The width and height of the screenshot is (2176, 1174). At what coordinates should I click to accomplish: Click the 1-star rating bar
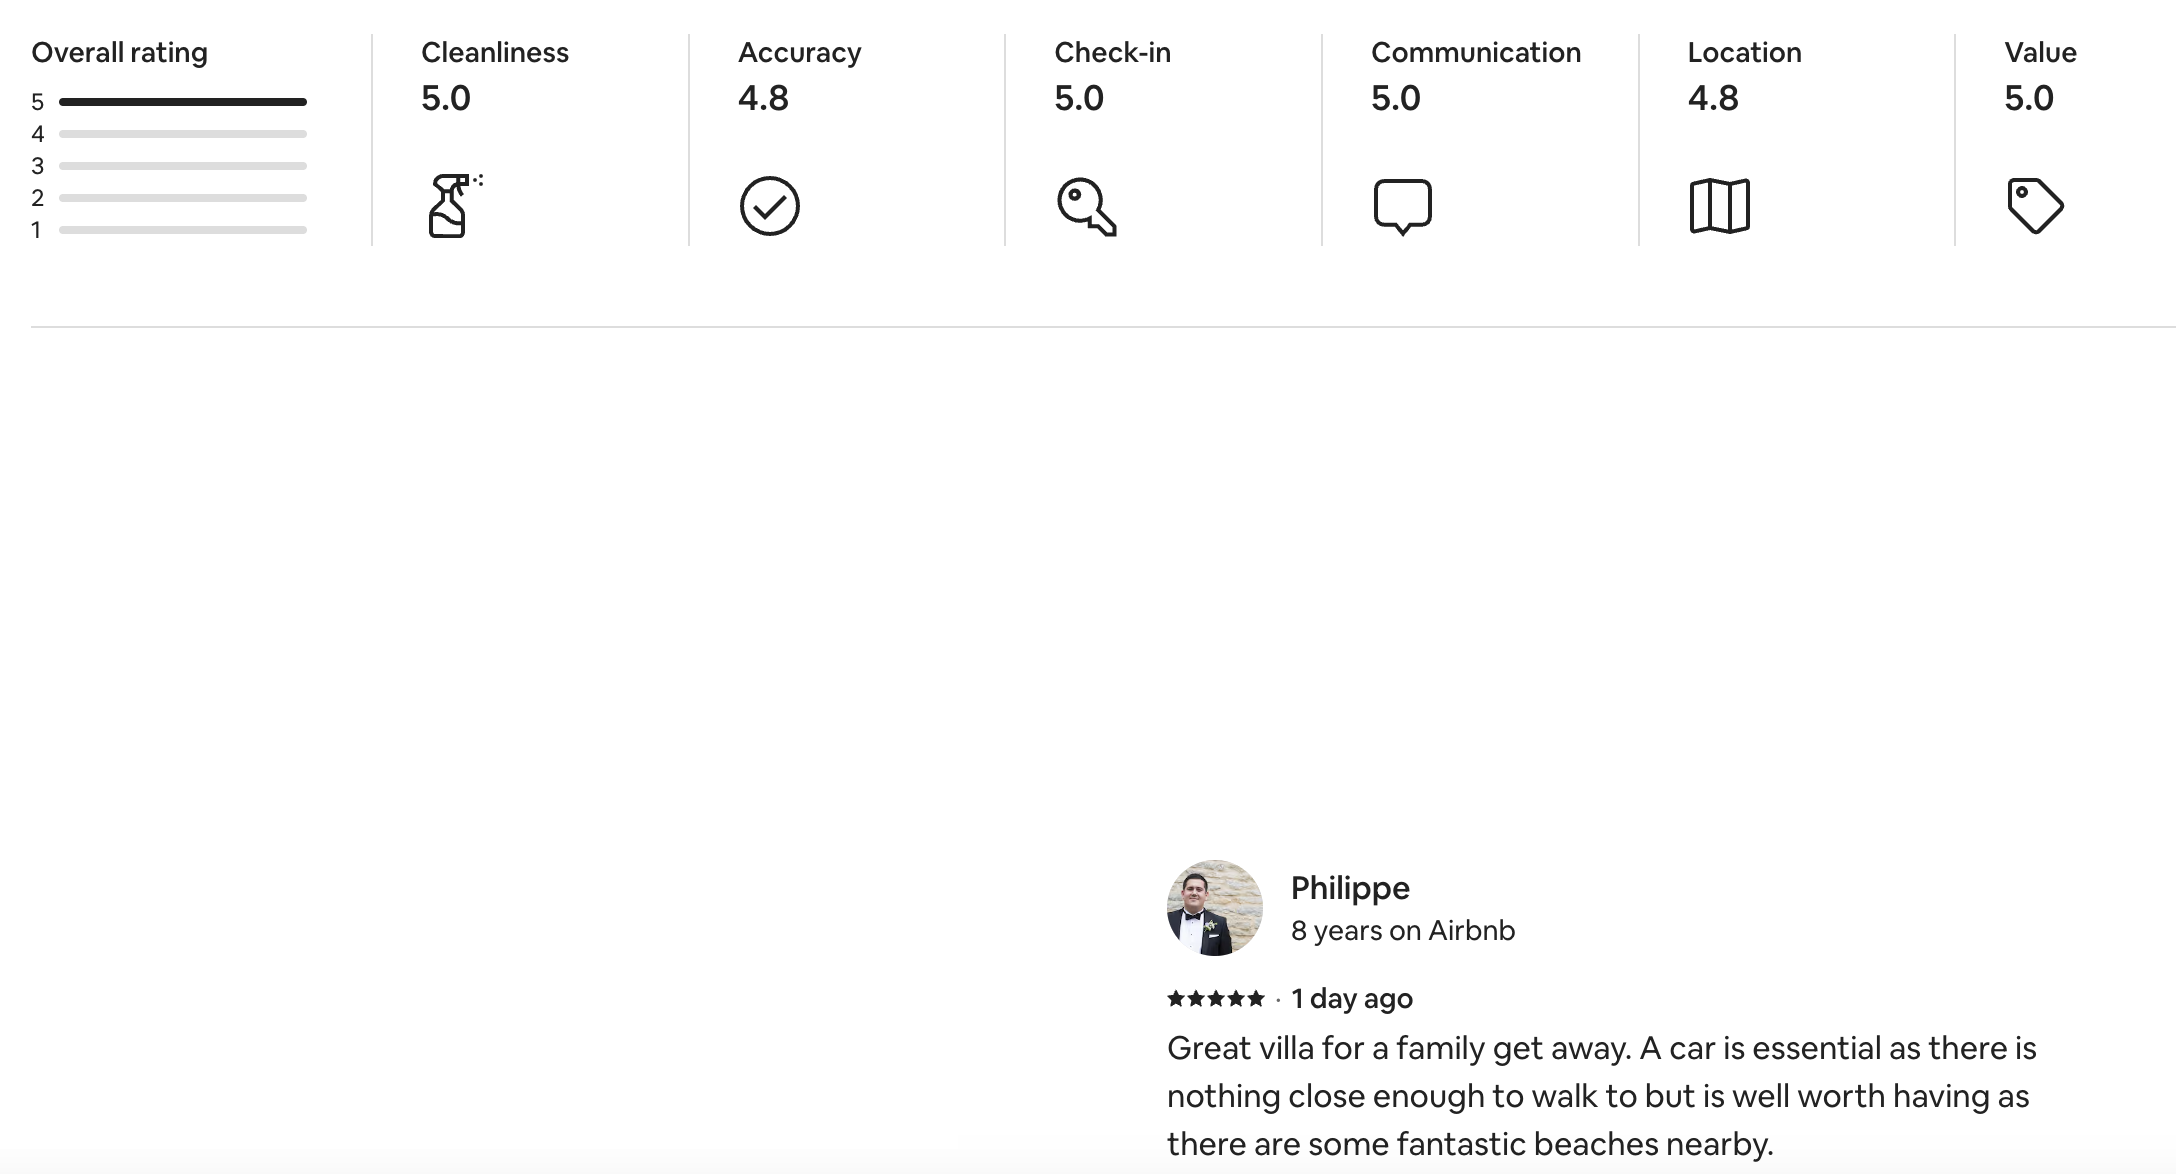[x=183, y=230]
